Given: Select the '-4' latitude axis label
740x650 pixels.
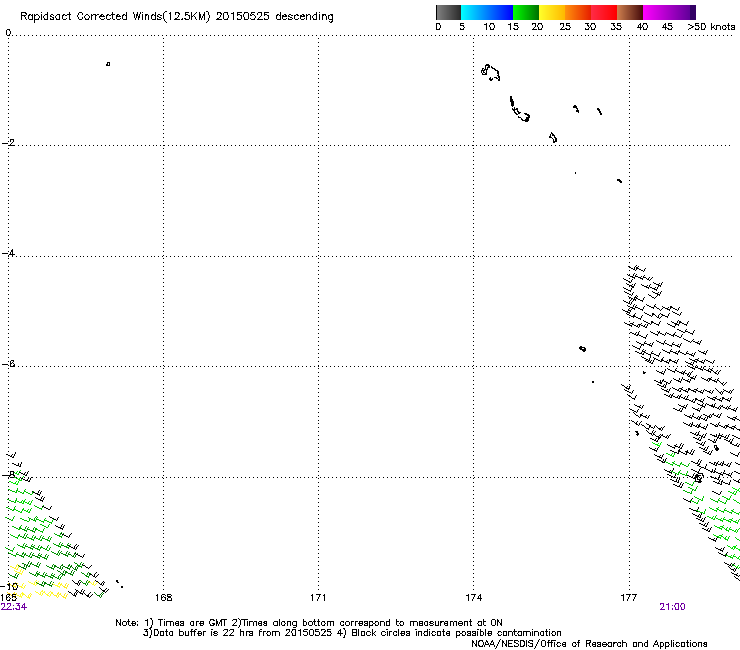Looking at the screenshot, I should [x=8, y=253].
